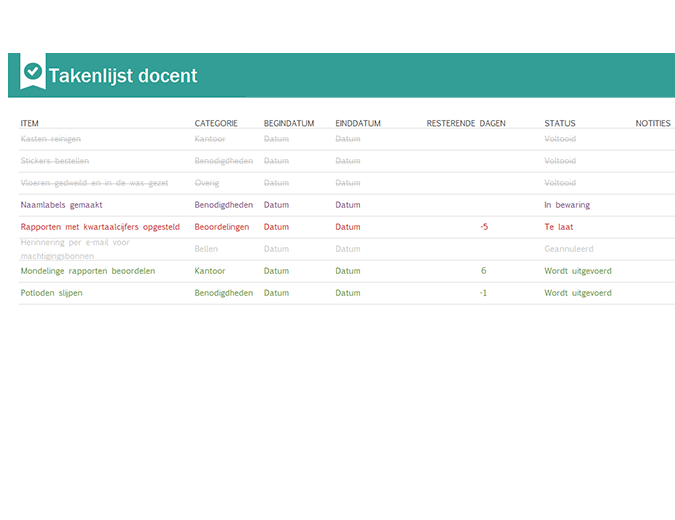Select the 'Naamlabels gemaakt' item cell

tap(61, 205)
